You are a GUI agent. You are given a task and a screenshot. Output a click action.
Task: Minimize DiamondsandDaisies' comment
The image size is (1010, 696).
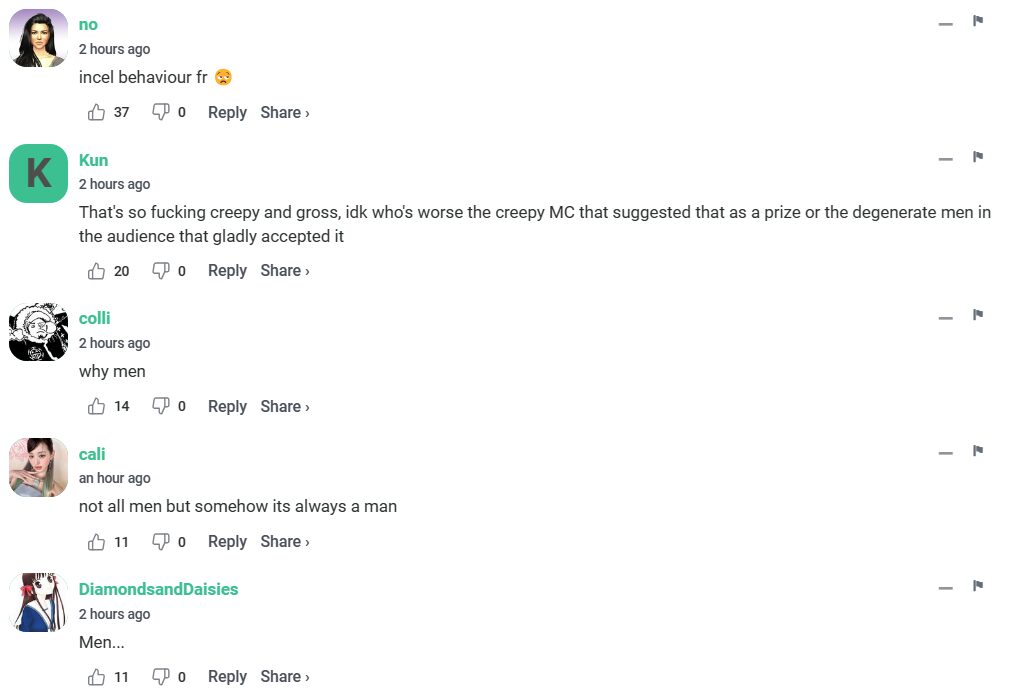945,588
